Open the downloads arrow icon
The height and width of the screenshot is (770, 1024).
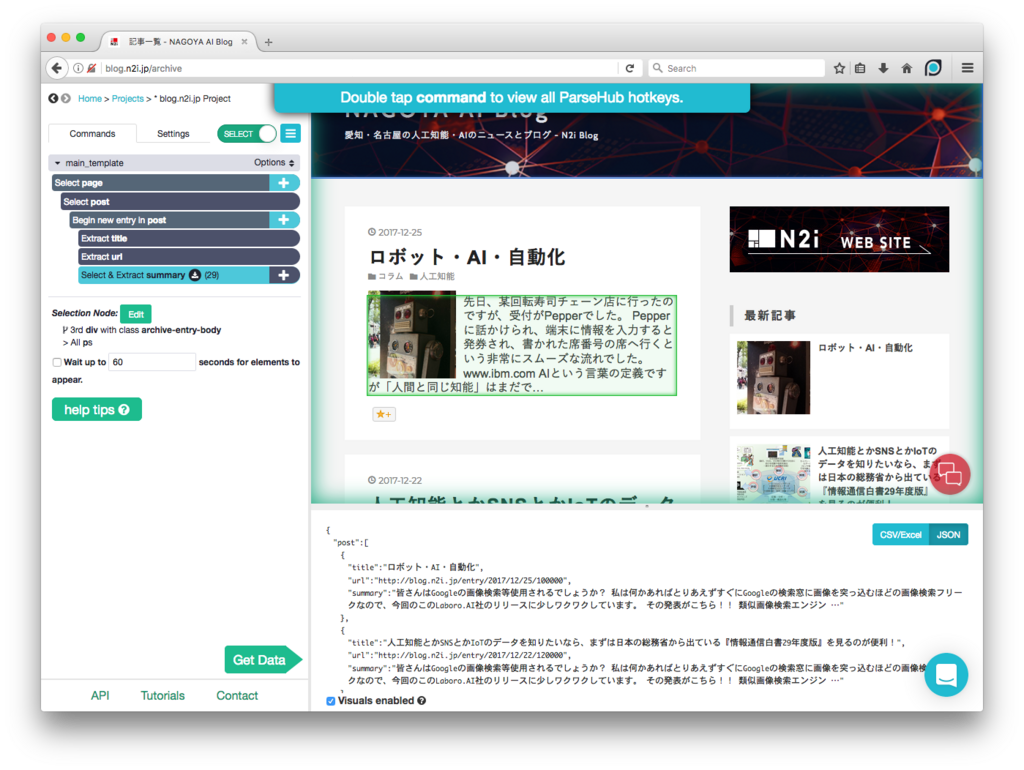point(883,68)
